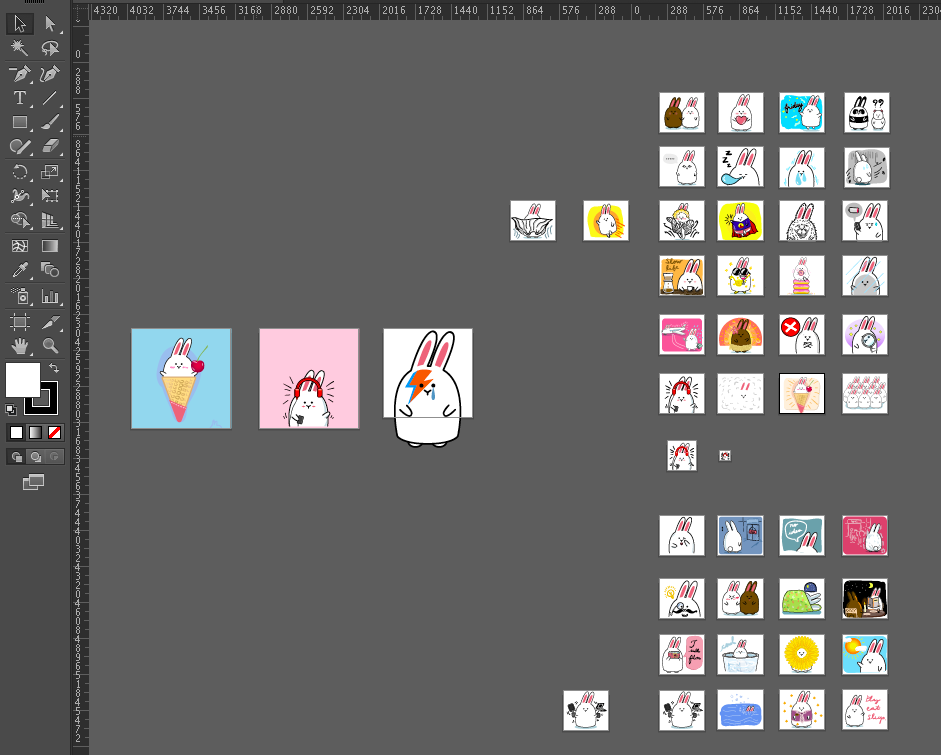The width and height of the screenshot is (941, 755).
Task: Select the Free Transform tool
Action: [x=50, y=196]
